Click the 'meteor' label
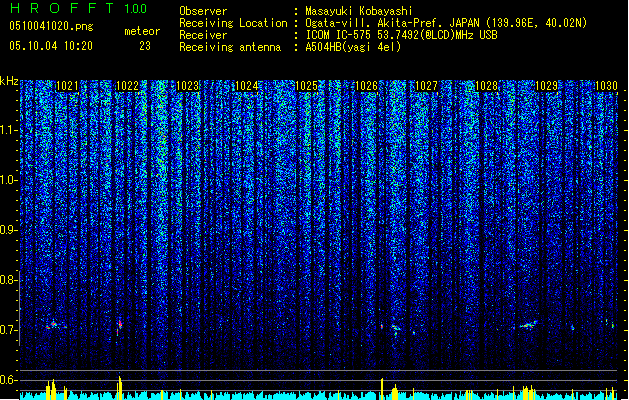The height and width of the screenshot is (400, 629). [142, 31]
